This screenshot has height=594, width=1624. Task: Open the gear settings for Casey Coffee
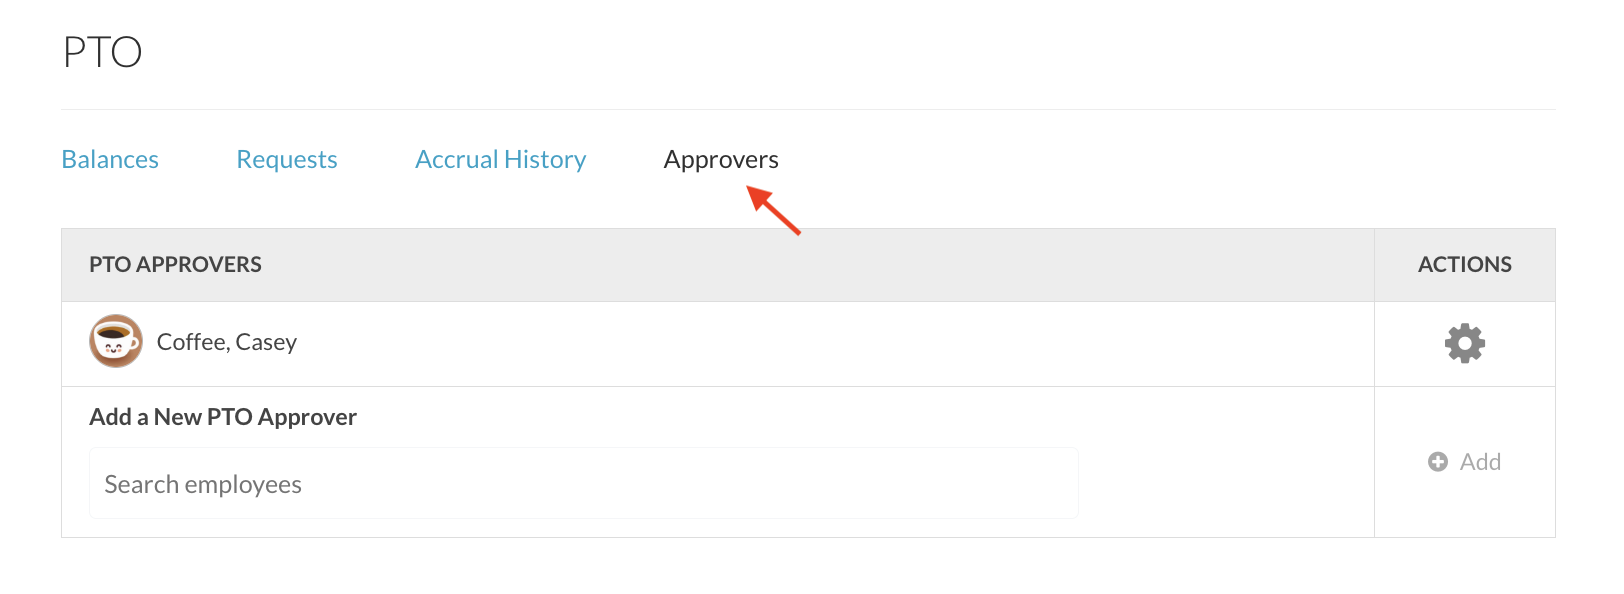click(1464, 343)
